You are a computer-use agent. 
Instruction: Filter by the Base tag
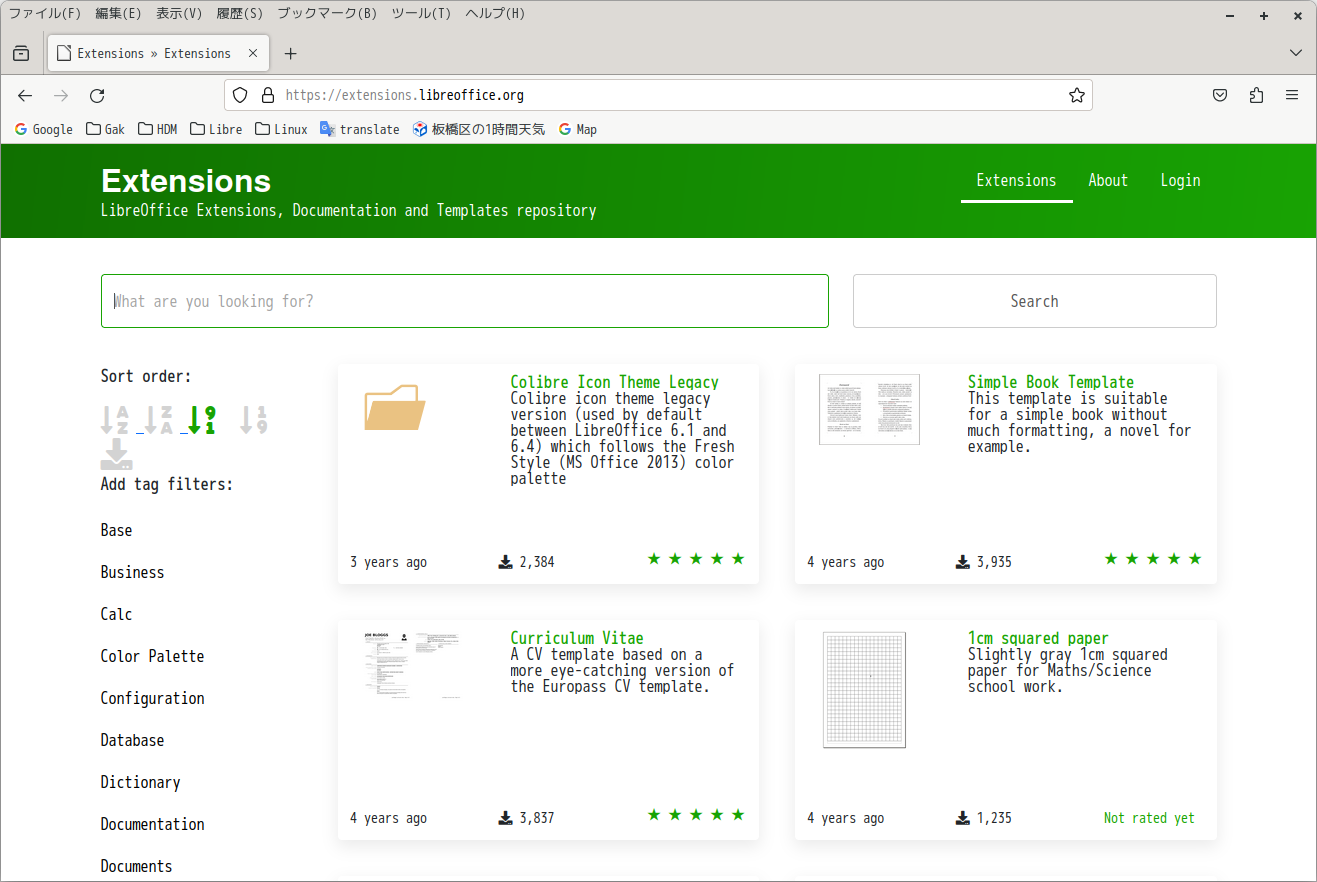[x=116, y=531]
